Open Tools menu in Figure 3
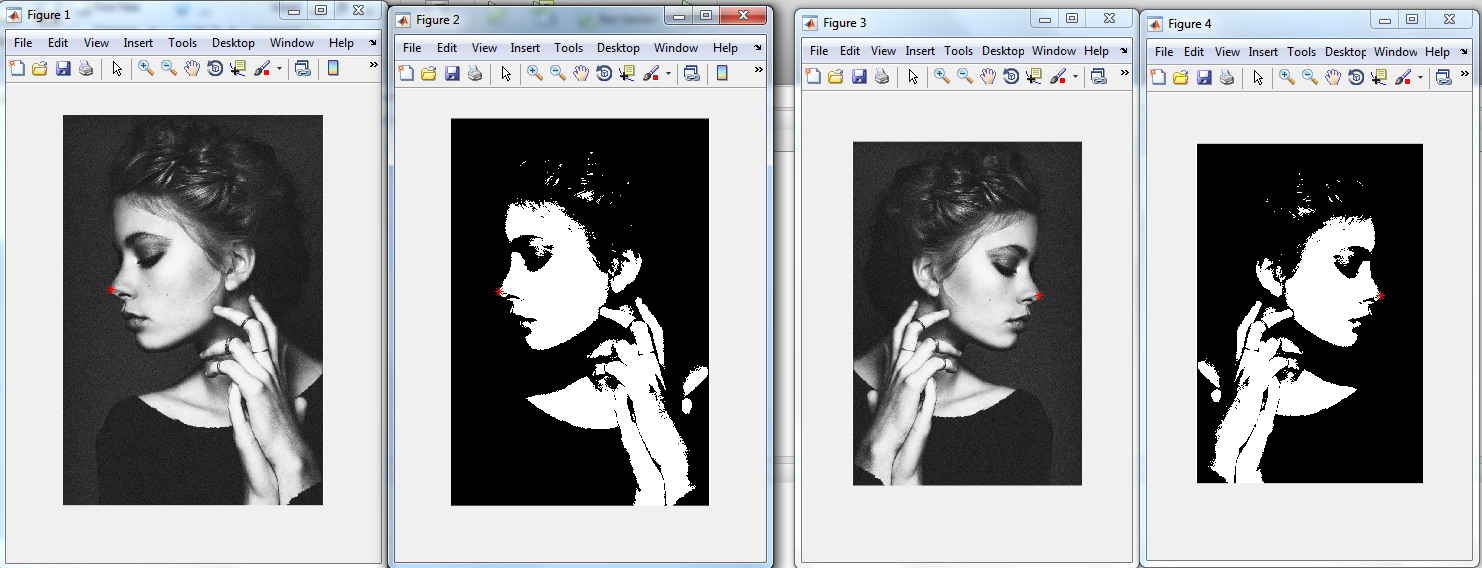1482x568 pixels. [958, 51]
